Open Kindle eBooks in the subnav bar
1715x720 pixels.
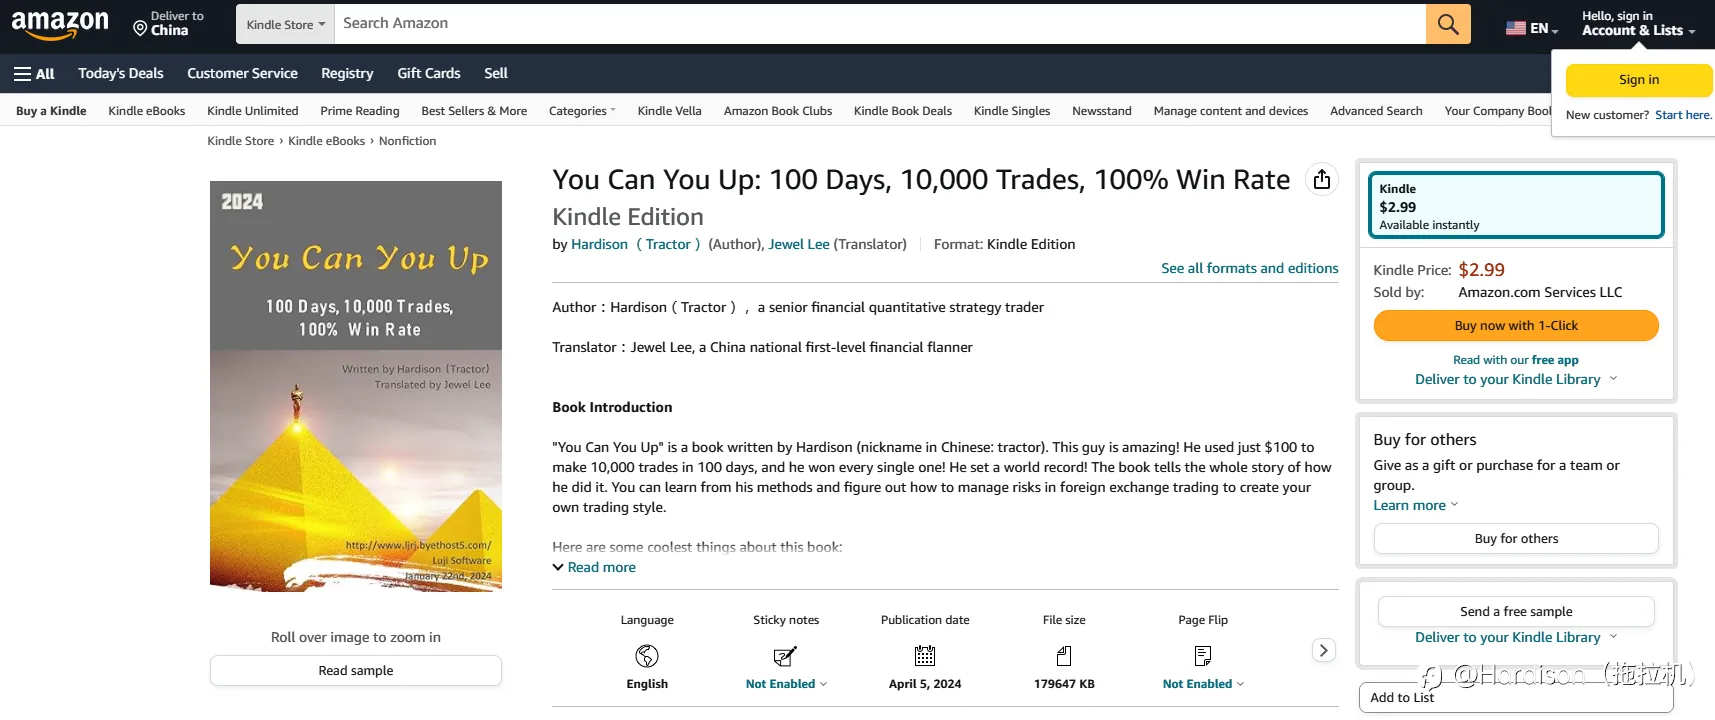tap(147, 111)
